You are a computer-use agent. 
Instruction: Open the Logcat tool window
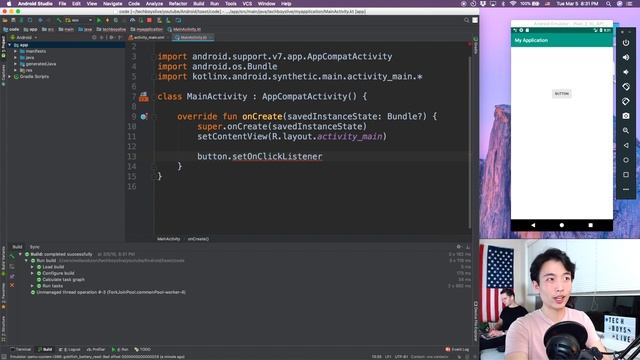pyautogui.click(x=70, y=349)
